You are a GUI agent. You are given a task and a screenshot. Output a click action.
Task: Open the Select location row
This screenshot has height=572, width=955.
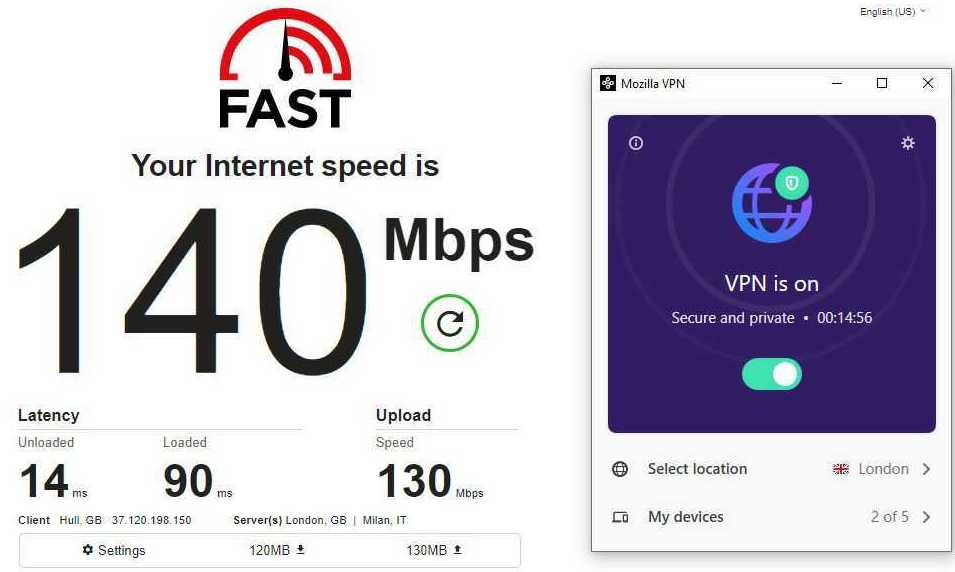[772, 469]
